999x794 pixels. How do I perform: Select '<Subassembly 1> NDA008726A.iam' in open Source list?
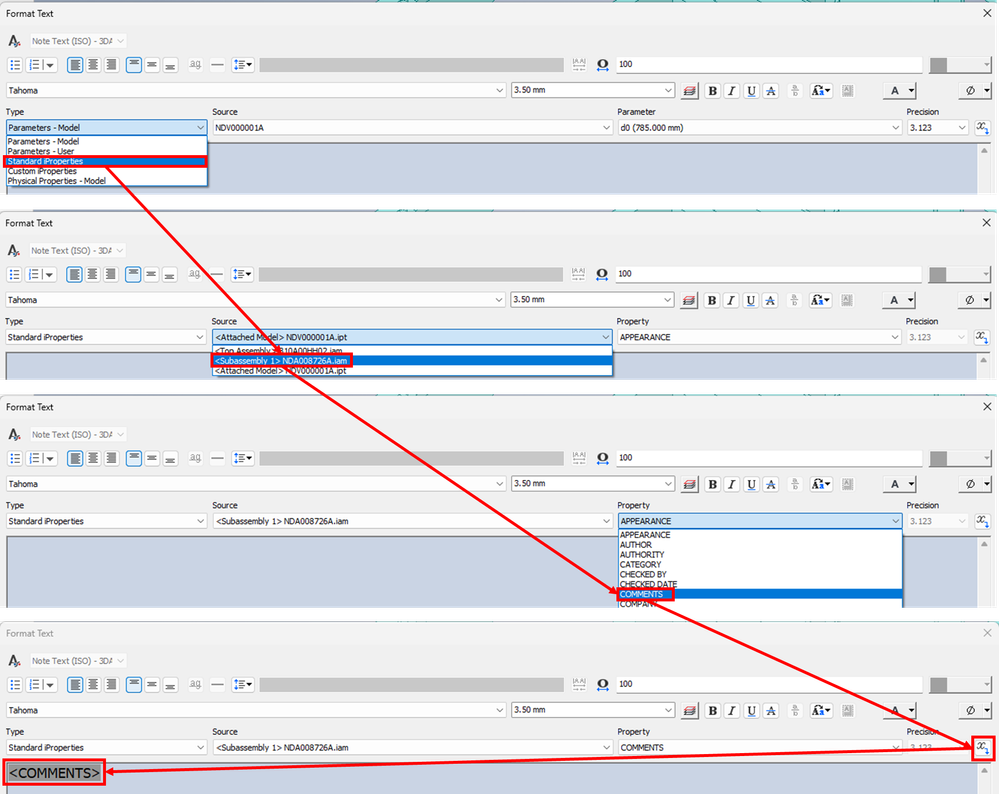pos(412,361)
